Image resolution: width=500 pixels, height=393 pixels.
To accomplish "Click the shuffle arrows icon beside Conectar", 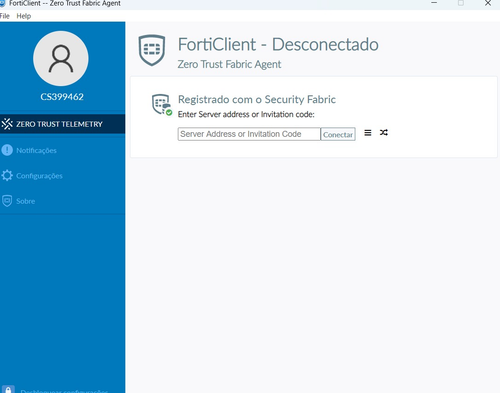I will (x=384, y=133).
